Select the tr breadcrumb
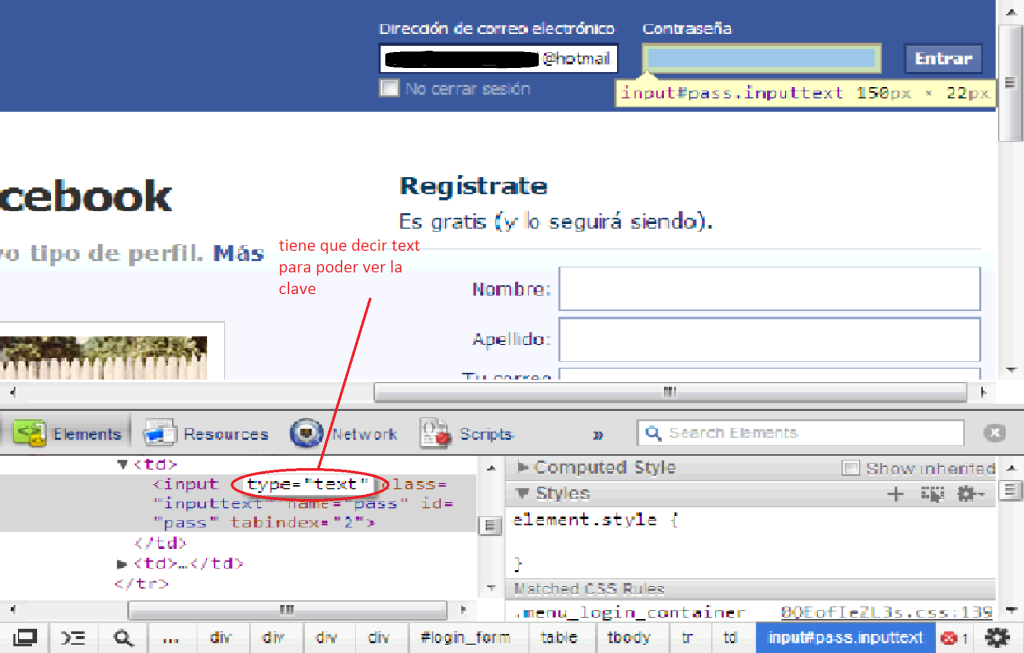Viewport: 1024px width, 653px height. 687,637
